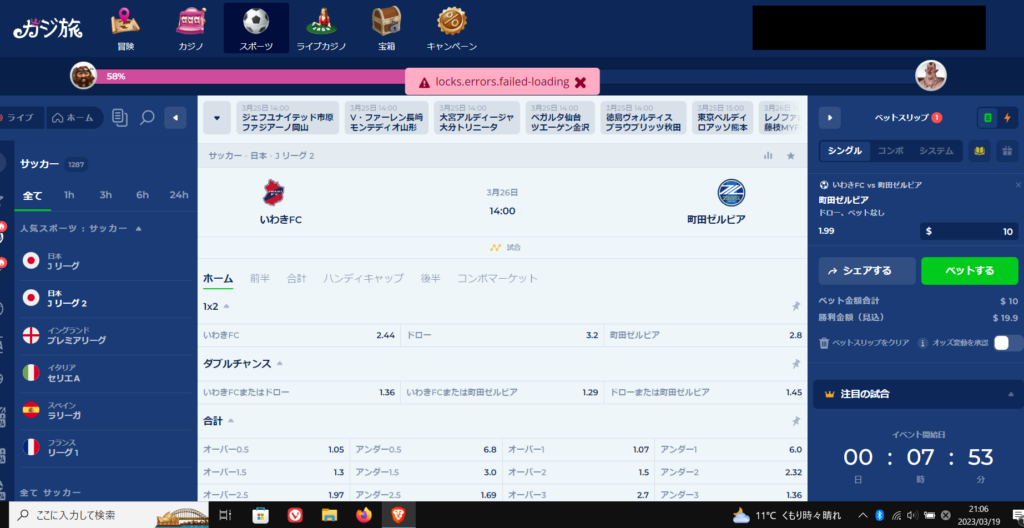Open 全て サッカー link in the sidebar

point(51,492)
